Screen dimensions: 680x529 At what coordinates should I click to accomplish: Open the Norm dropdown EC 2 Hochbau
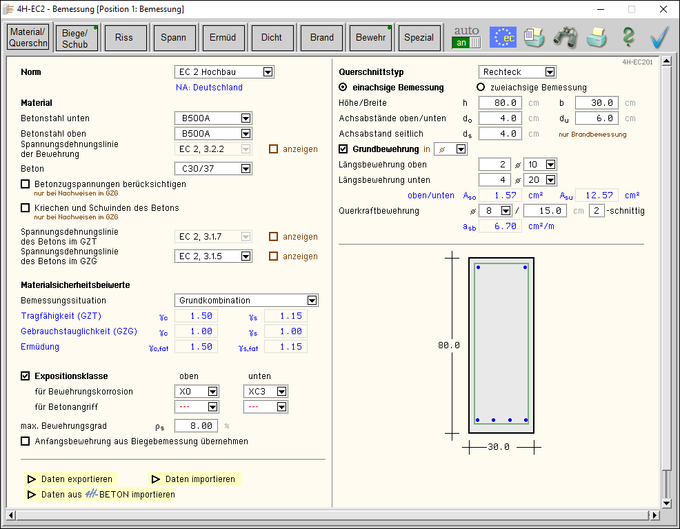click(x=268, y=72)
